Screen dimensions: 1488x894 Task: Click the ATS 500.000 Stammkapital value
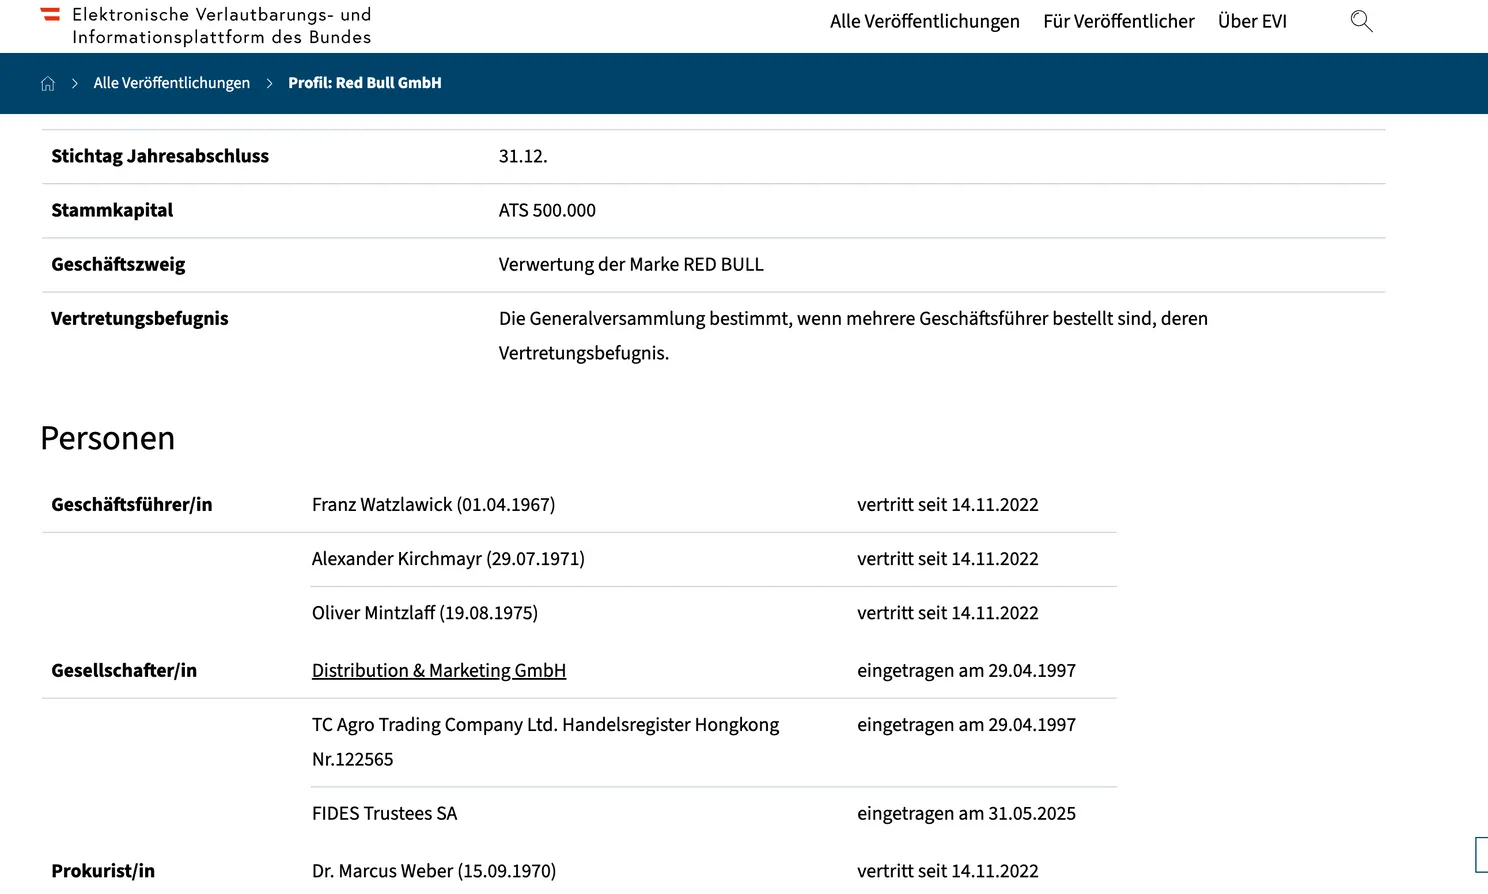coord(547,211)
